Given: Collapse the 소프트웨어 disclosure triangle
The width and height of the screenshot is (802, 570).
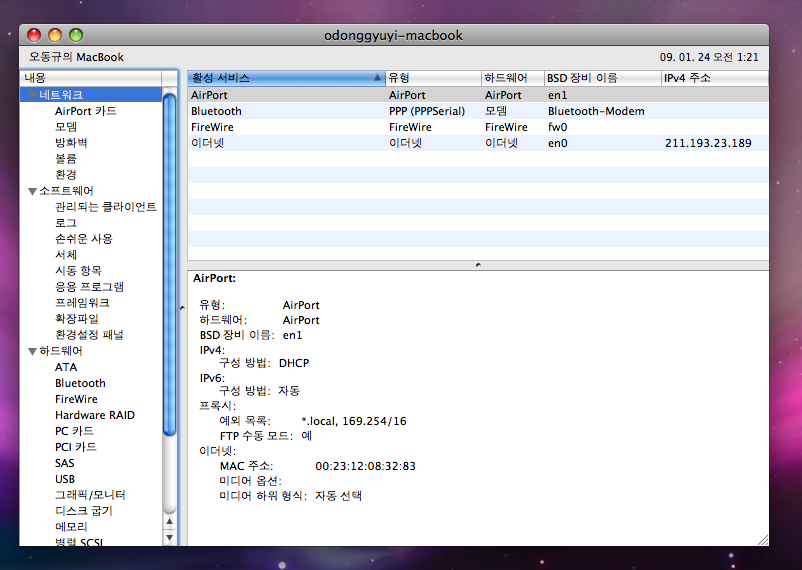Looking at the screenshot, I should (x=32, y=191).
